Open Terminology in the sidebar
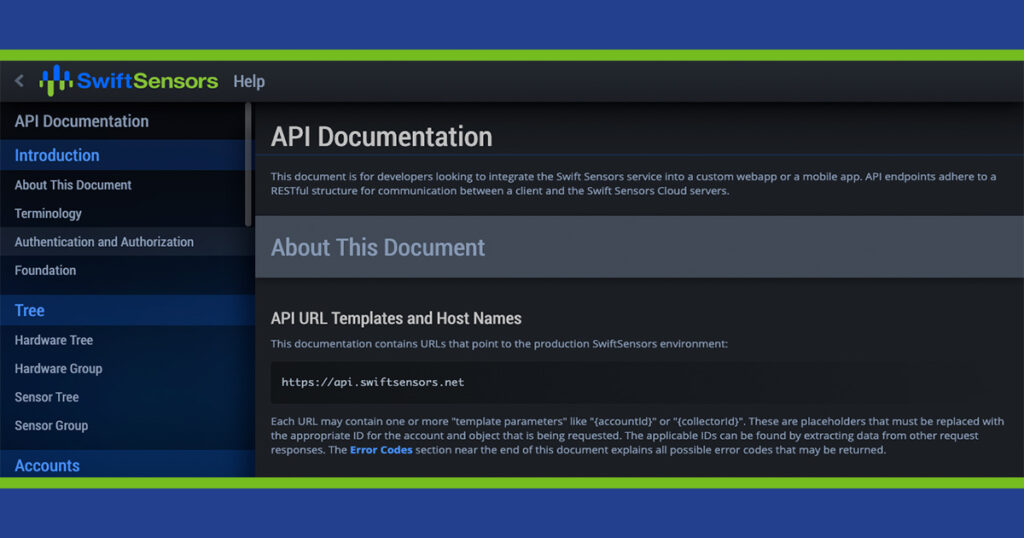This screenshot has height=538, width=1024. [48, 214]
